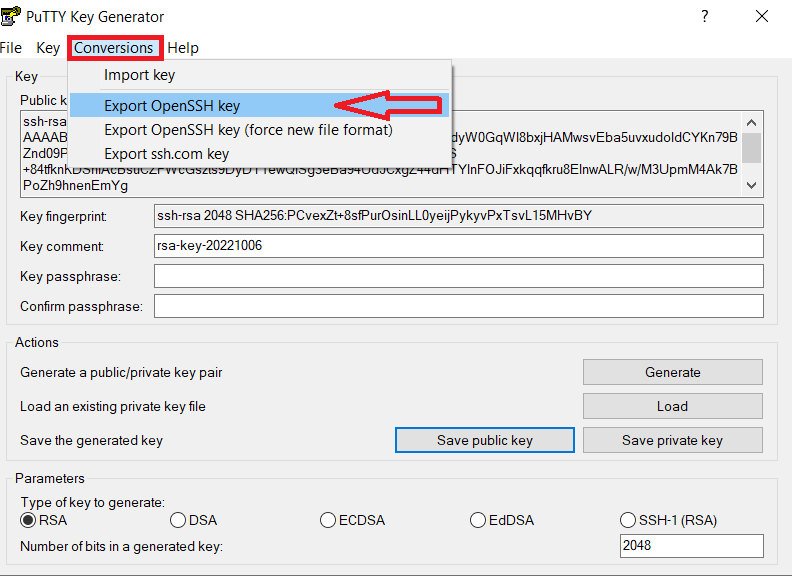Click the public key scrollbar up arrow
Image resolution: width=792 pixels, height=576 pixels.
(x=752, y=122)
